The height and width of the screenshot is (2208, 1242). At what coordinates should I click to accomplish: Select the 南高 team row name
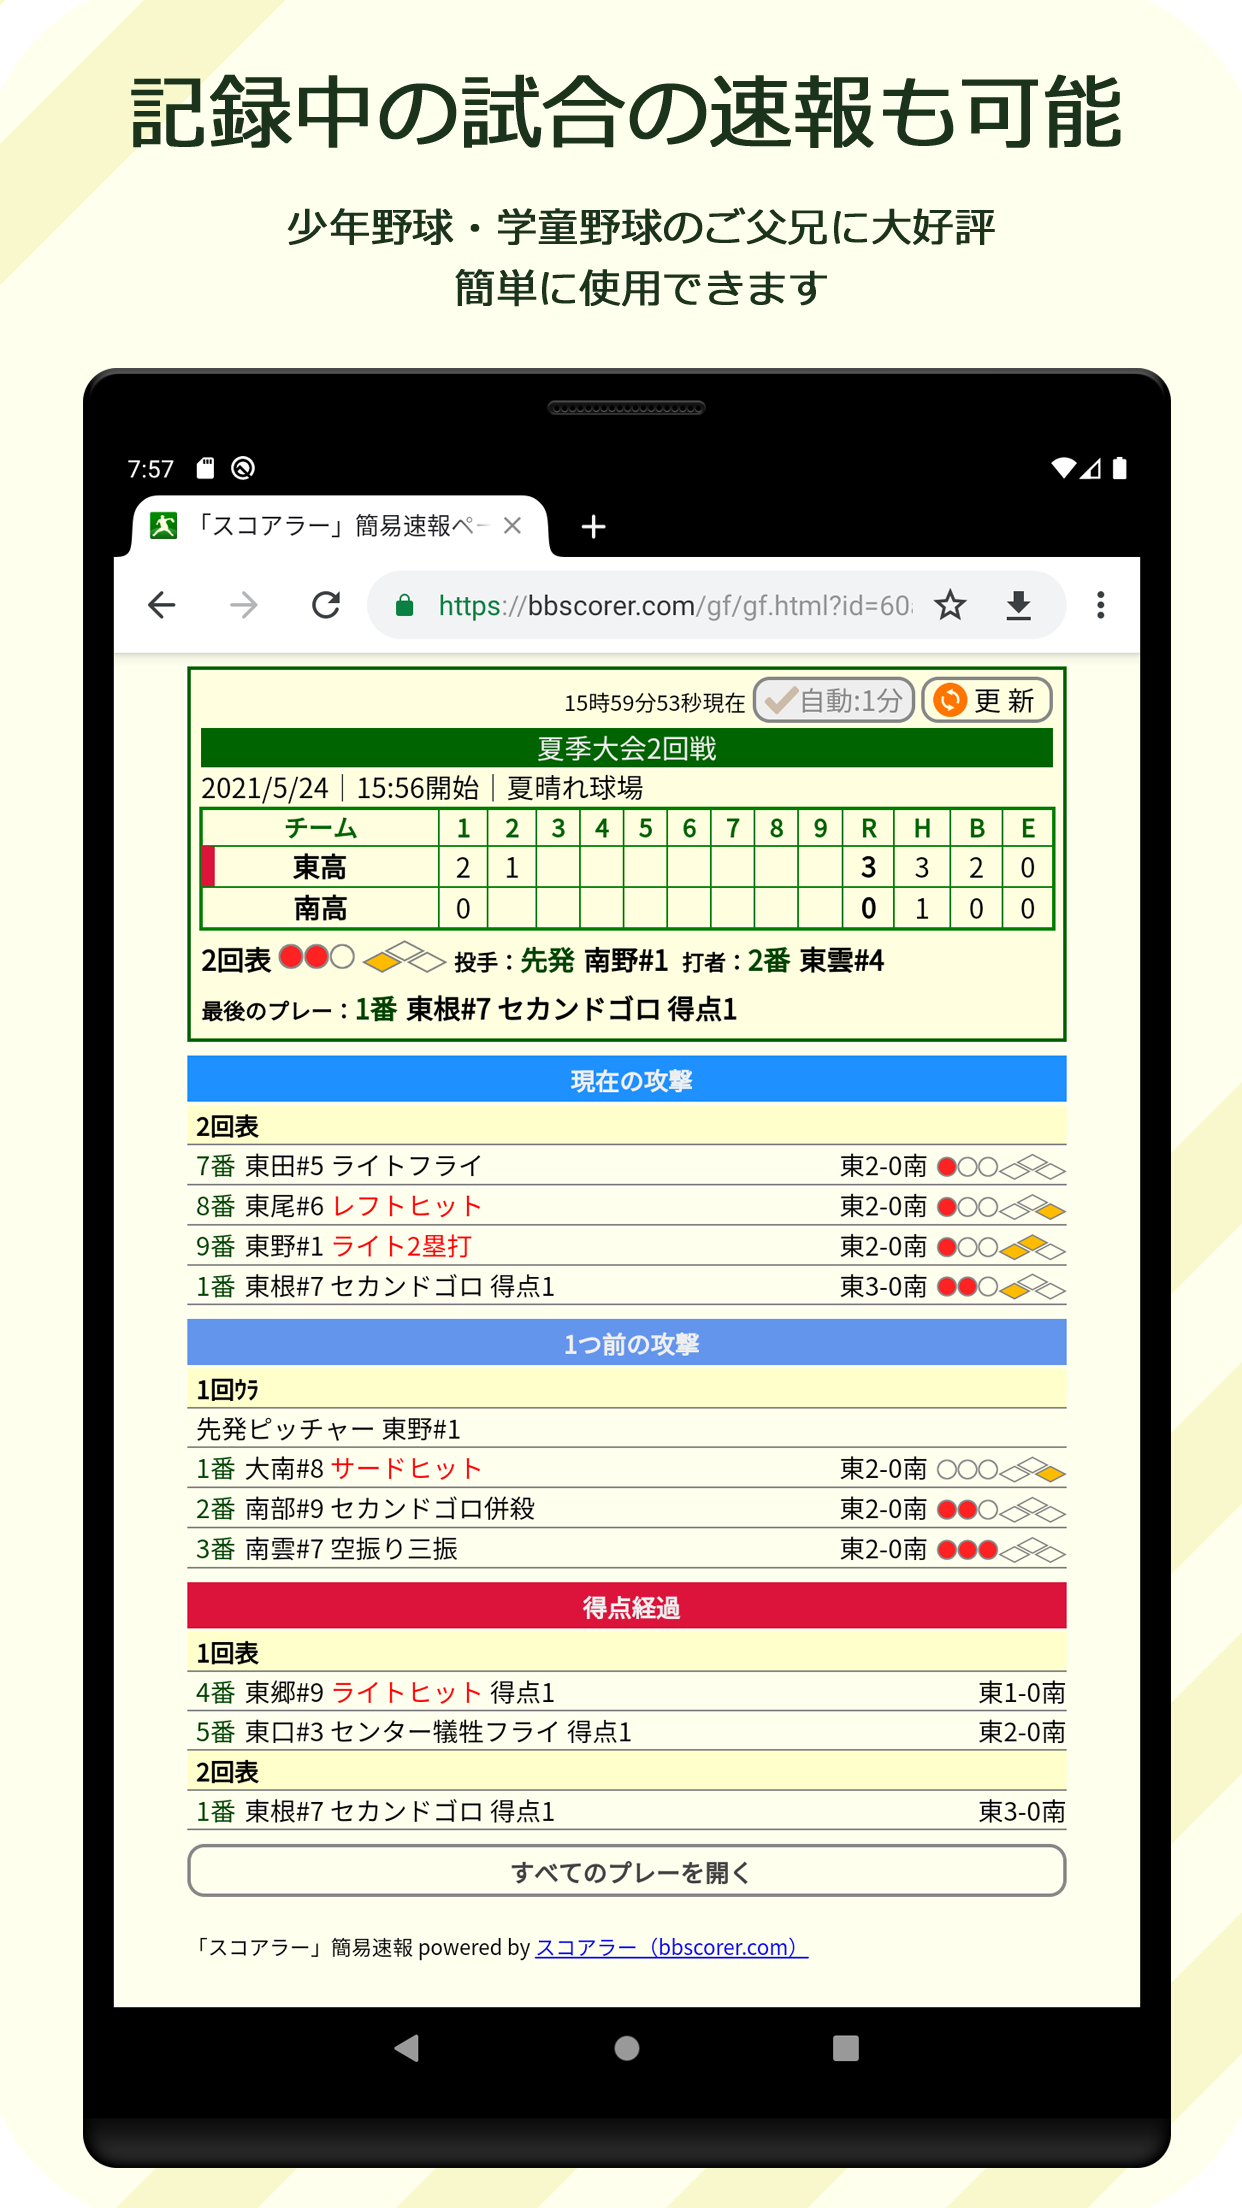pyautogui.click(x=320, y=908)
